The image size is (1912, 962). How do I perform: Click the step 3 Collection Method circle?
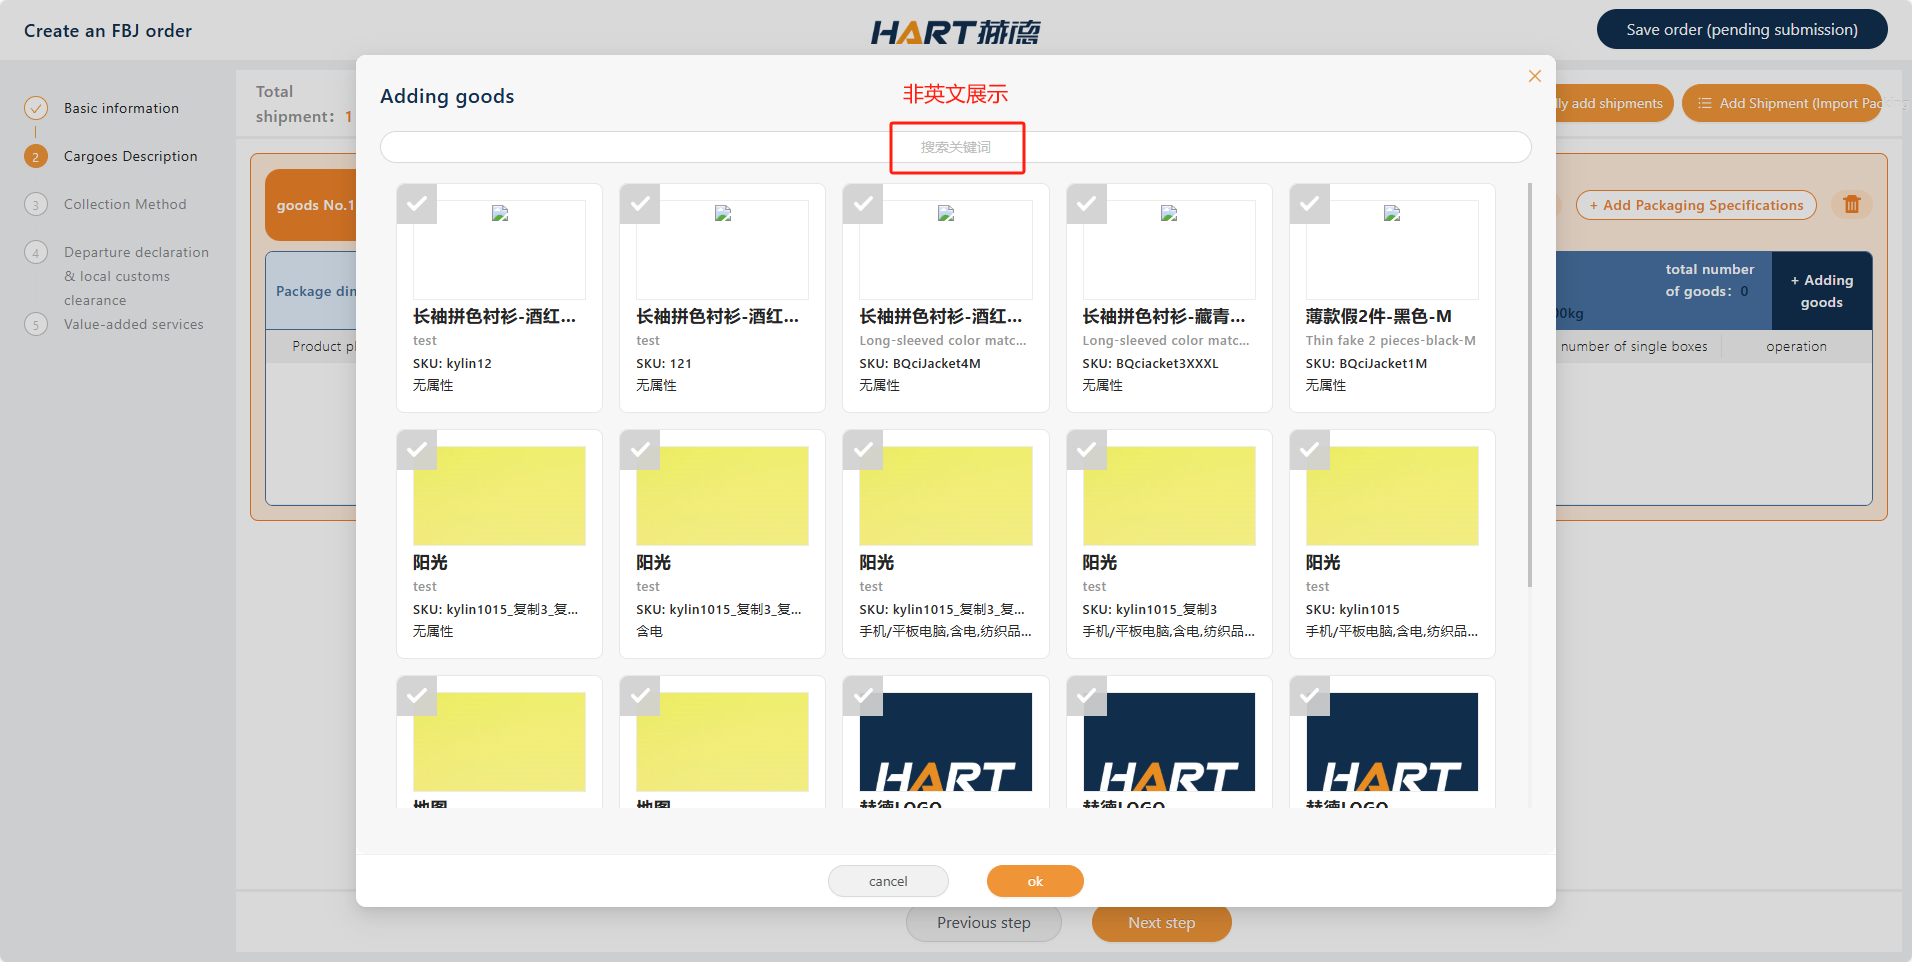36,205
